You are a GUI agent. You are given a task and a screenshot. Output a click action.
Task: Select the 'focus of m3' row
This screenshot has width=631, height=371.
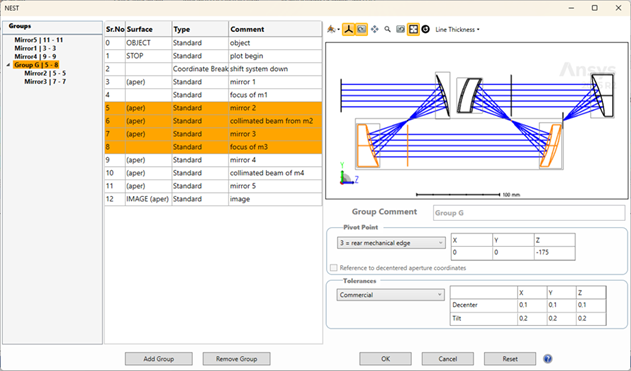pos(213,147)
